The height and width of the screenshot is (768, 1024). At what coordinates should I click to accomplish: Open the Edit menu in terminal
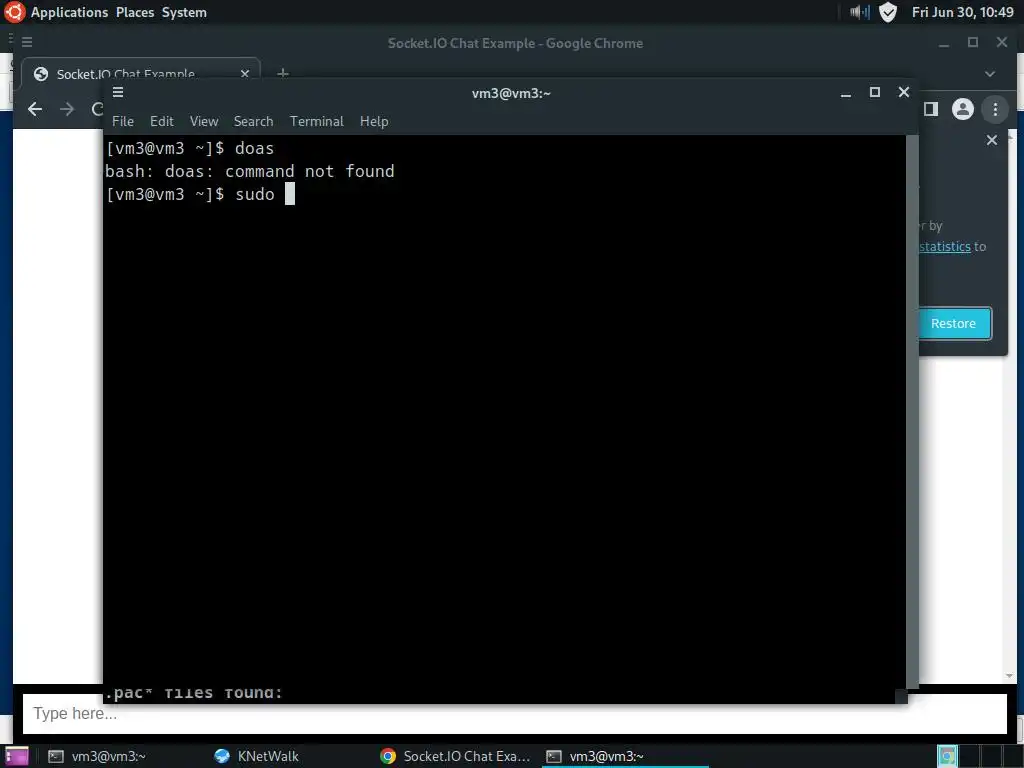click(161, 121)
